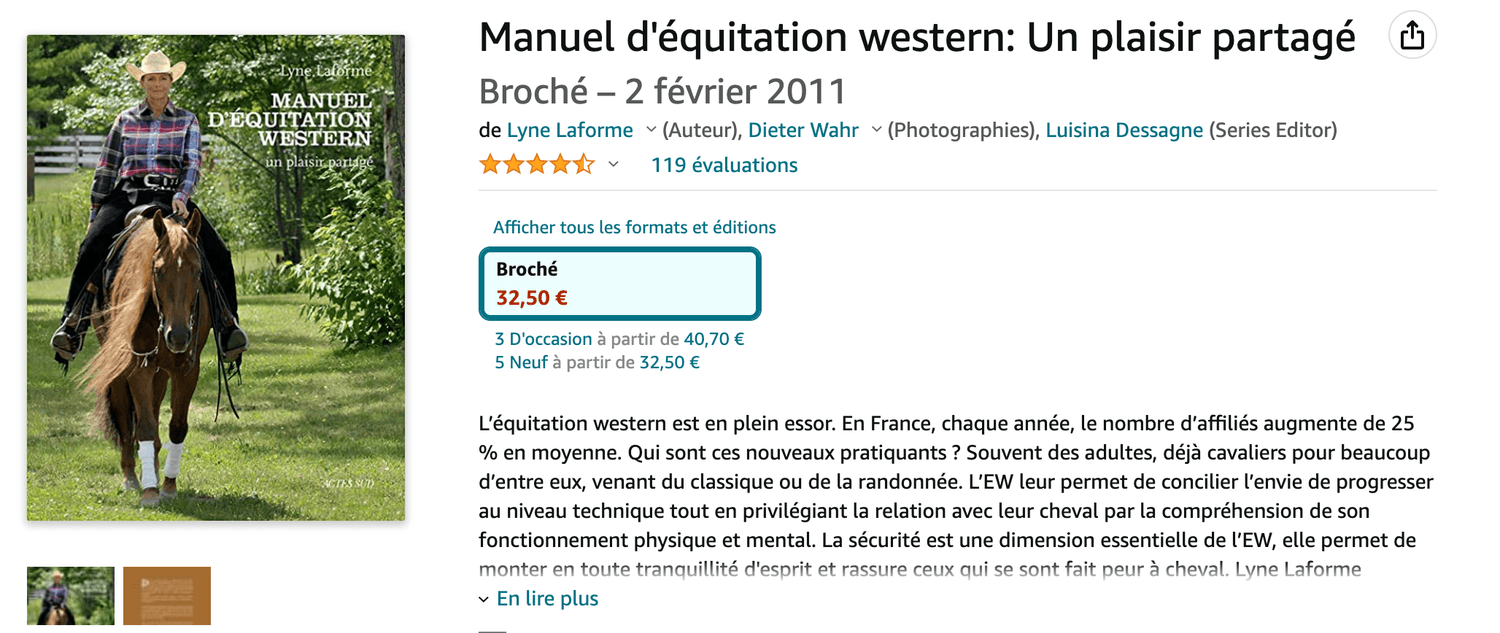The image size is (1500, 633).
Task: View the 119 évaluations reviews
Action: pyautogui.click(x=724, y=165)
